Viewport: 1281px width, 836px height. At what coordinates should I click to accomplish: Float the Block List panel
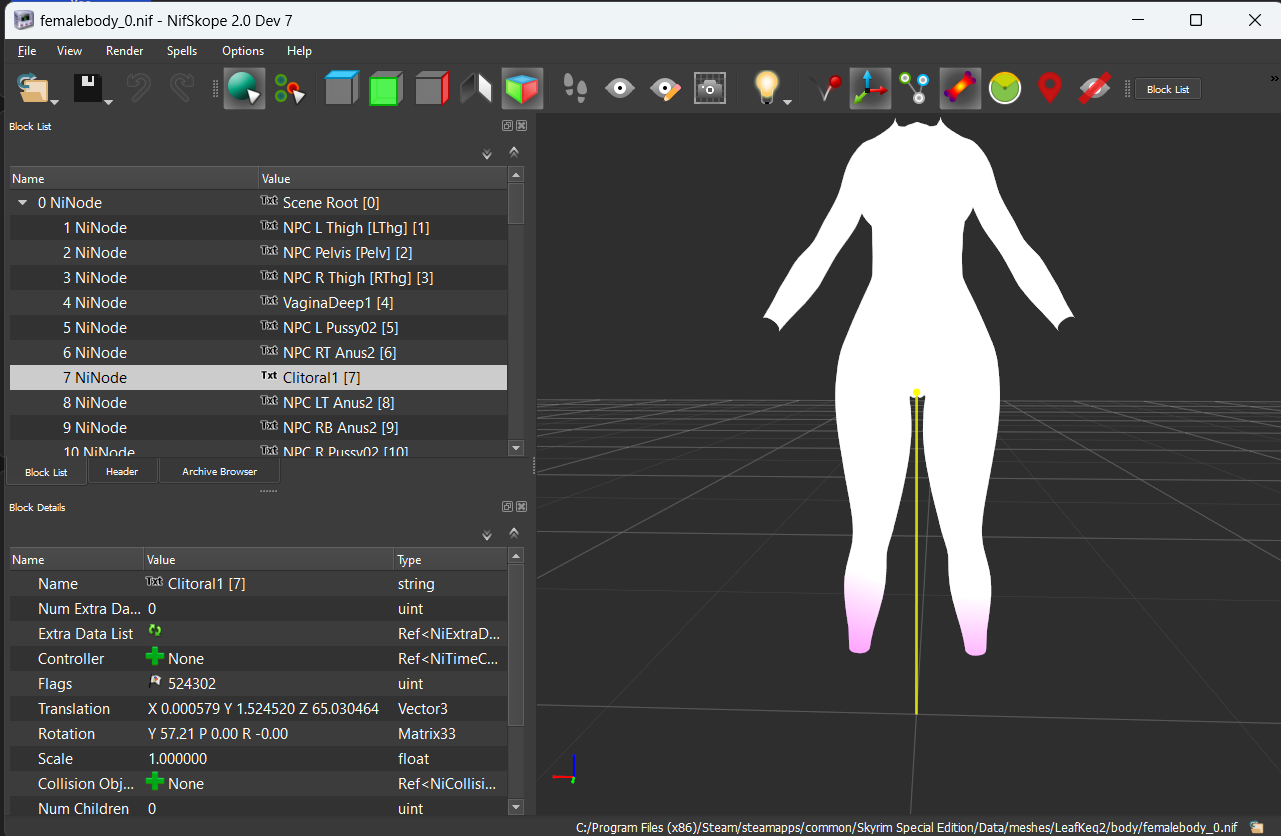pos(507,126)
